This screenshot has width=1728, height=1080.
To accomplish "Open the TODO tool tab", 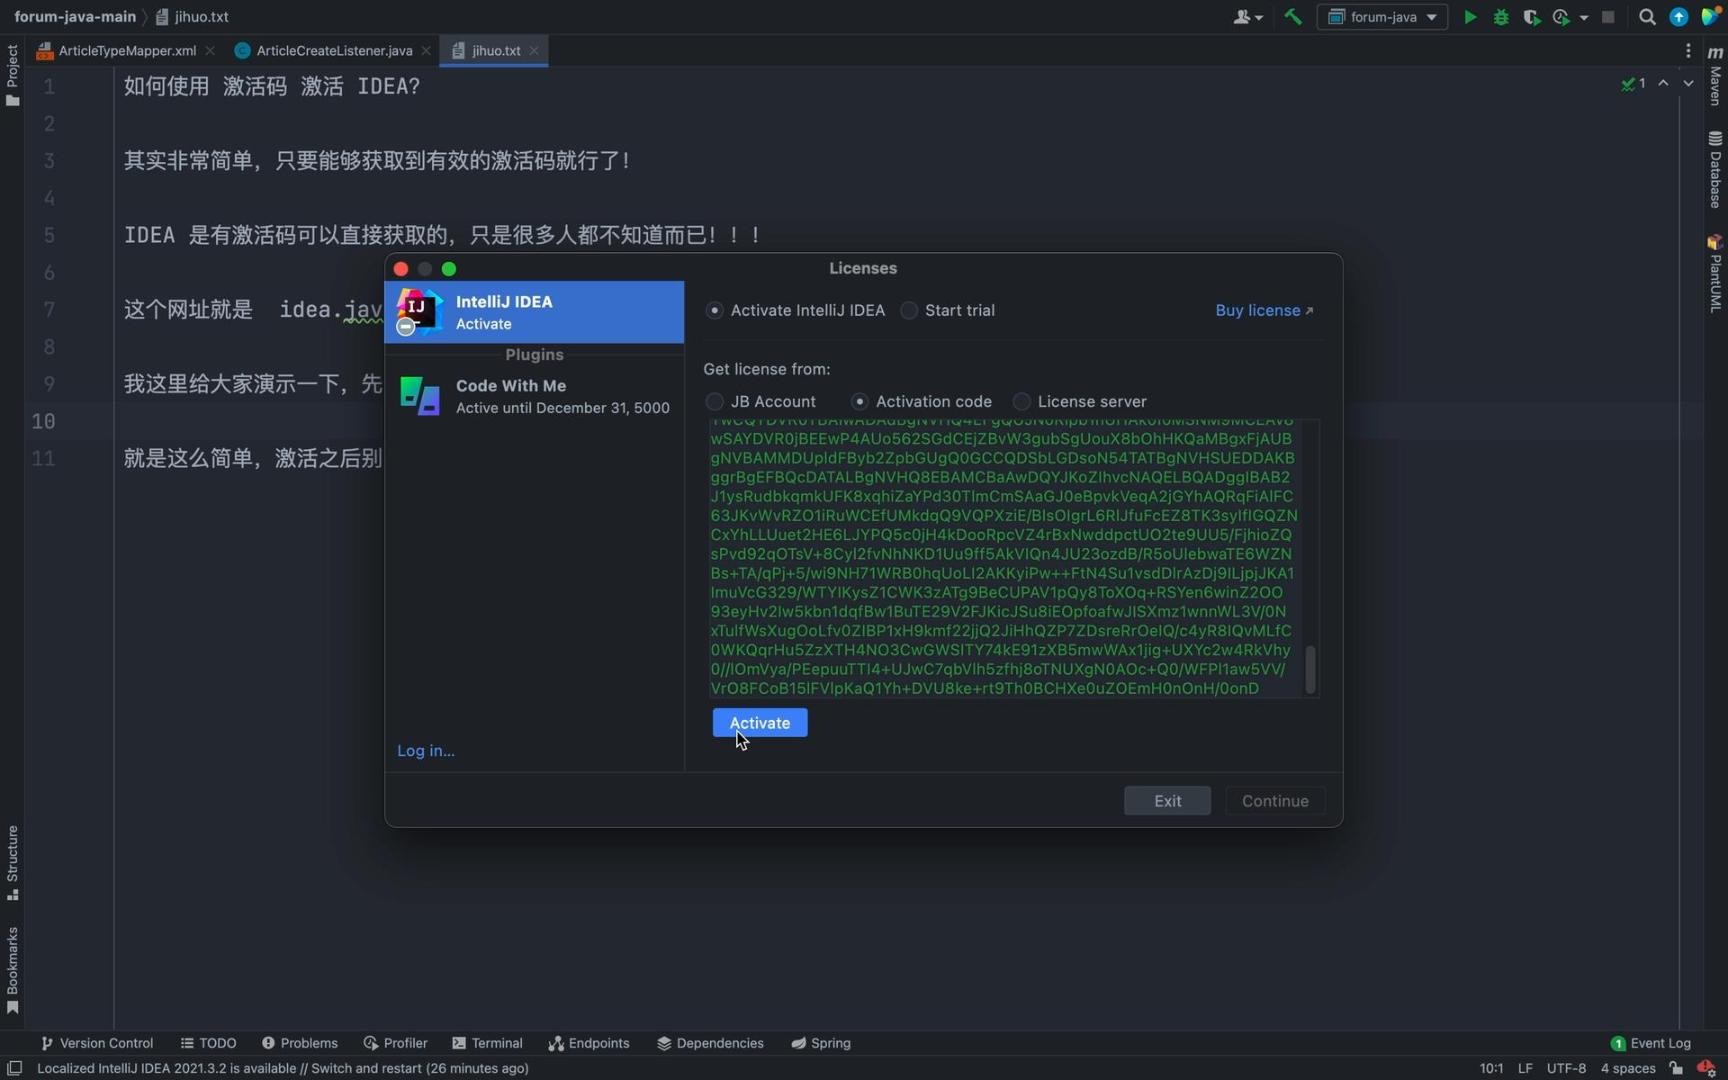I will coord(208,1043).
